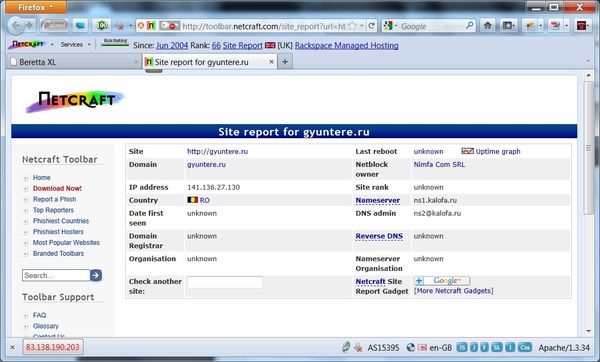600x362 pixels.
Task: Close the status bar add-on with X
Action: 12,347
